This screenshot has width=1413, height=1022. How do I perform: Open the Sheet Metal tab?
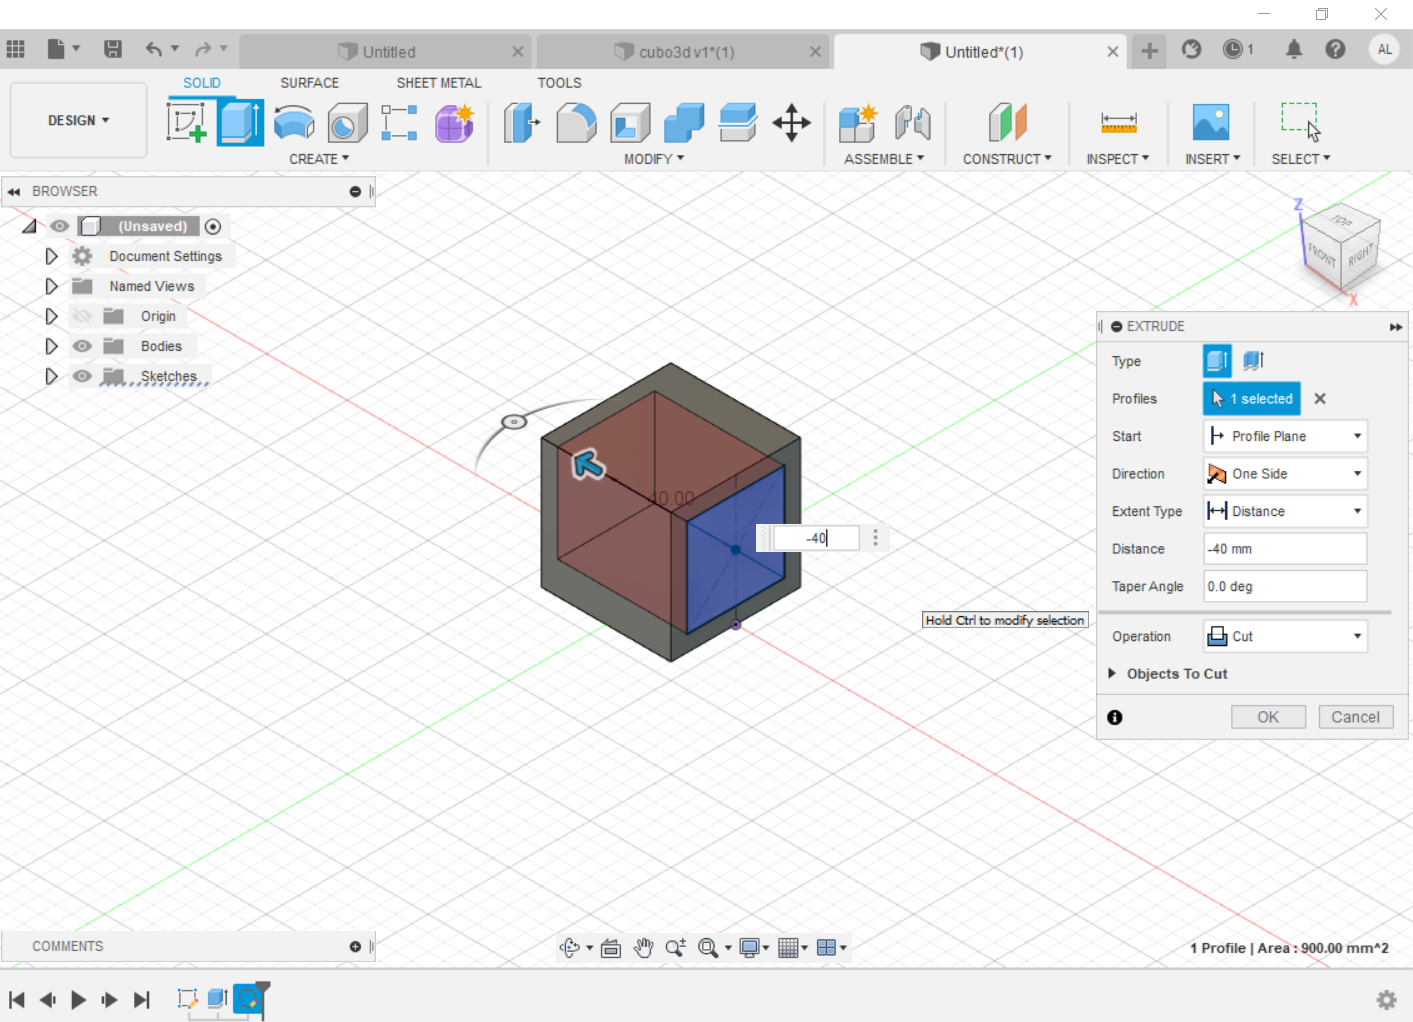point(438,83)
